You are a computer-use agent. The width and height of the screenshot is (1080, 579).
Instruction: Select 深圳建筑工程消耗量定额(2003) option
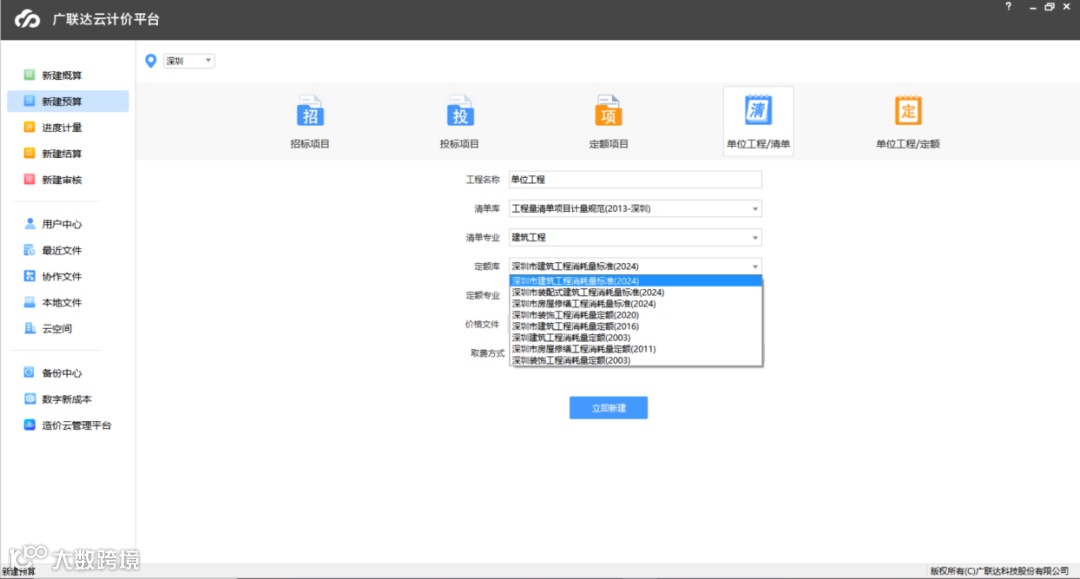(636, 337)
